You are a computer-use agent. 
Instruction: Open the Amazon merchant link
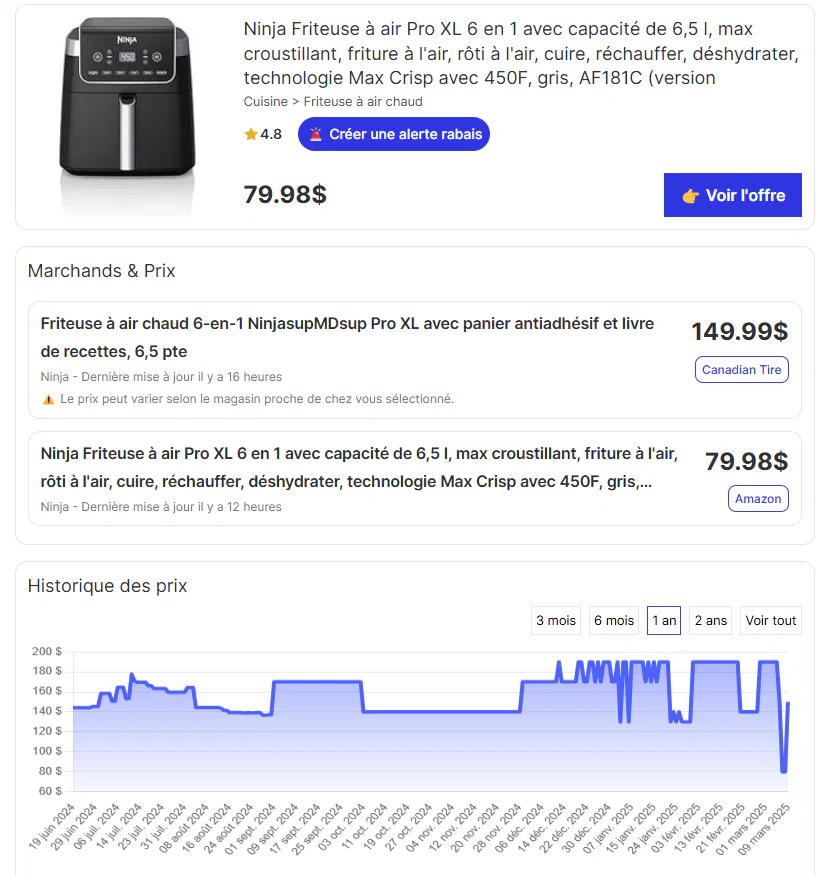[758, 499]
